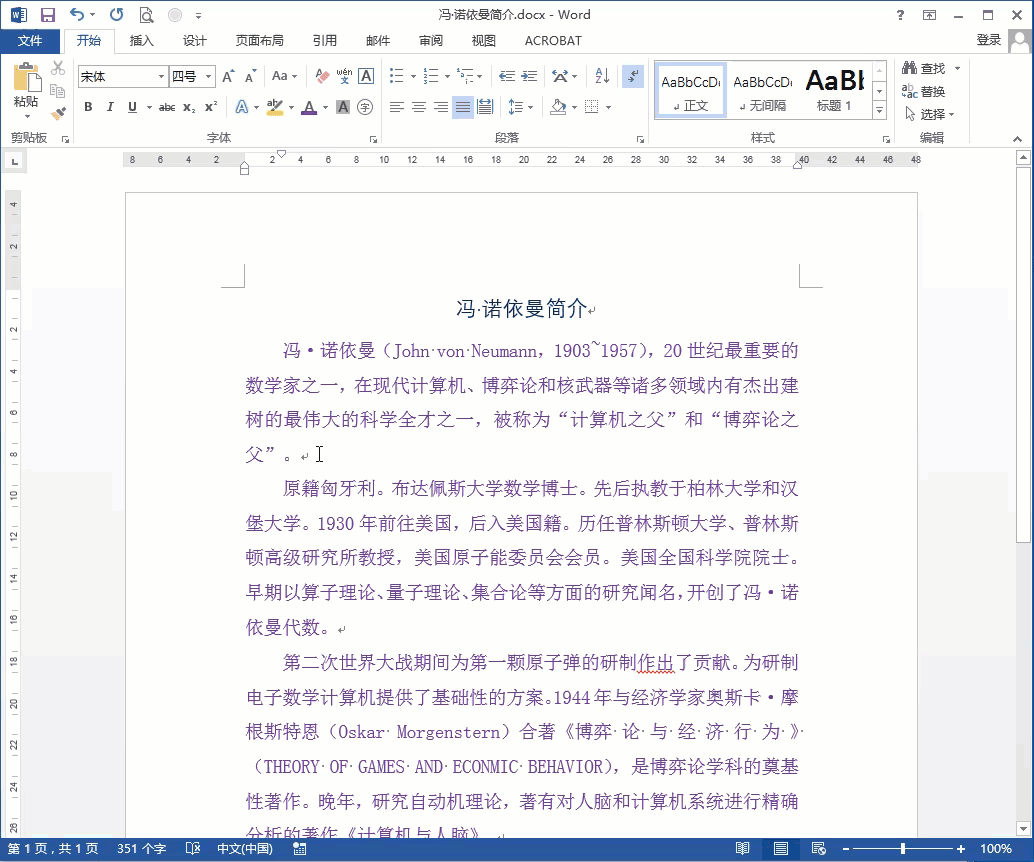Center align the paragraph
This screenshot has height=862, width=1034.
point(420,107)
